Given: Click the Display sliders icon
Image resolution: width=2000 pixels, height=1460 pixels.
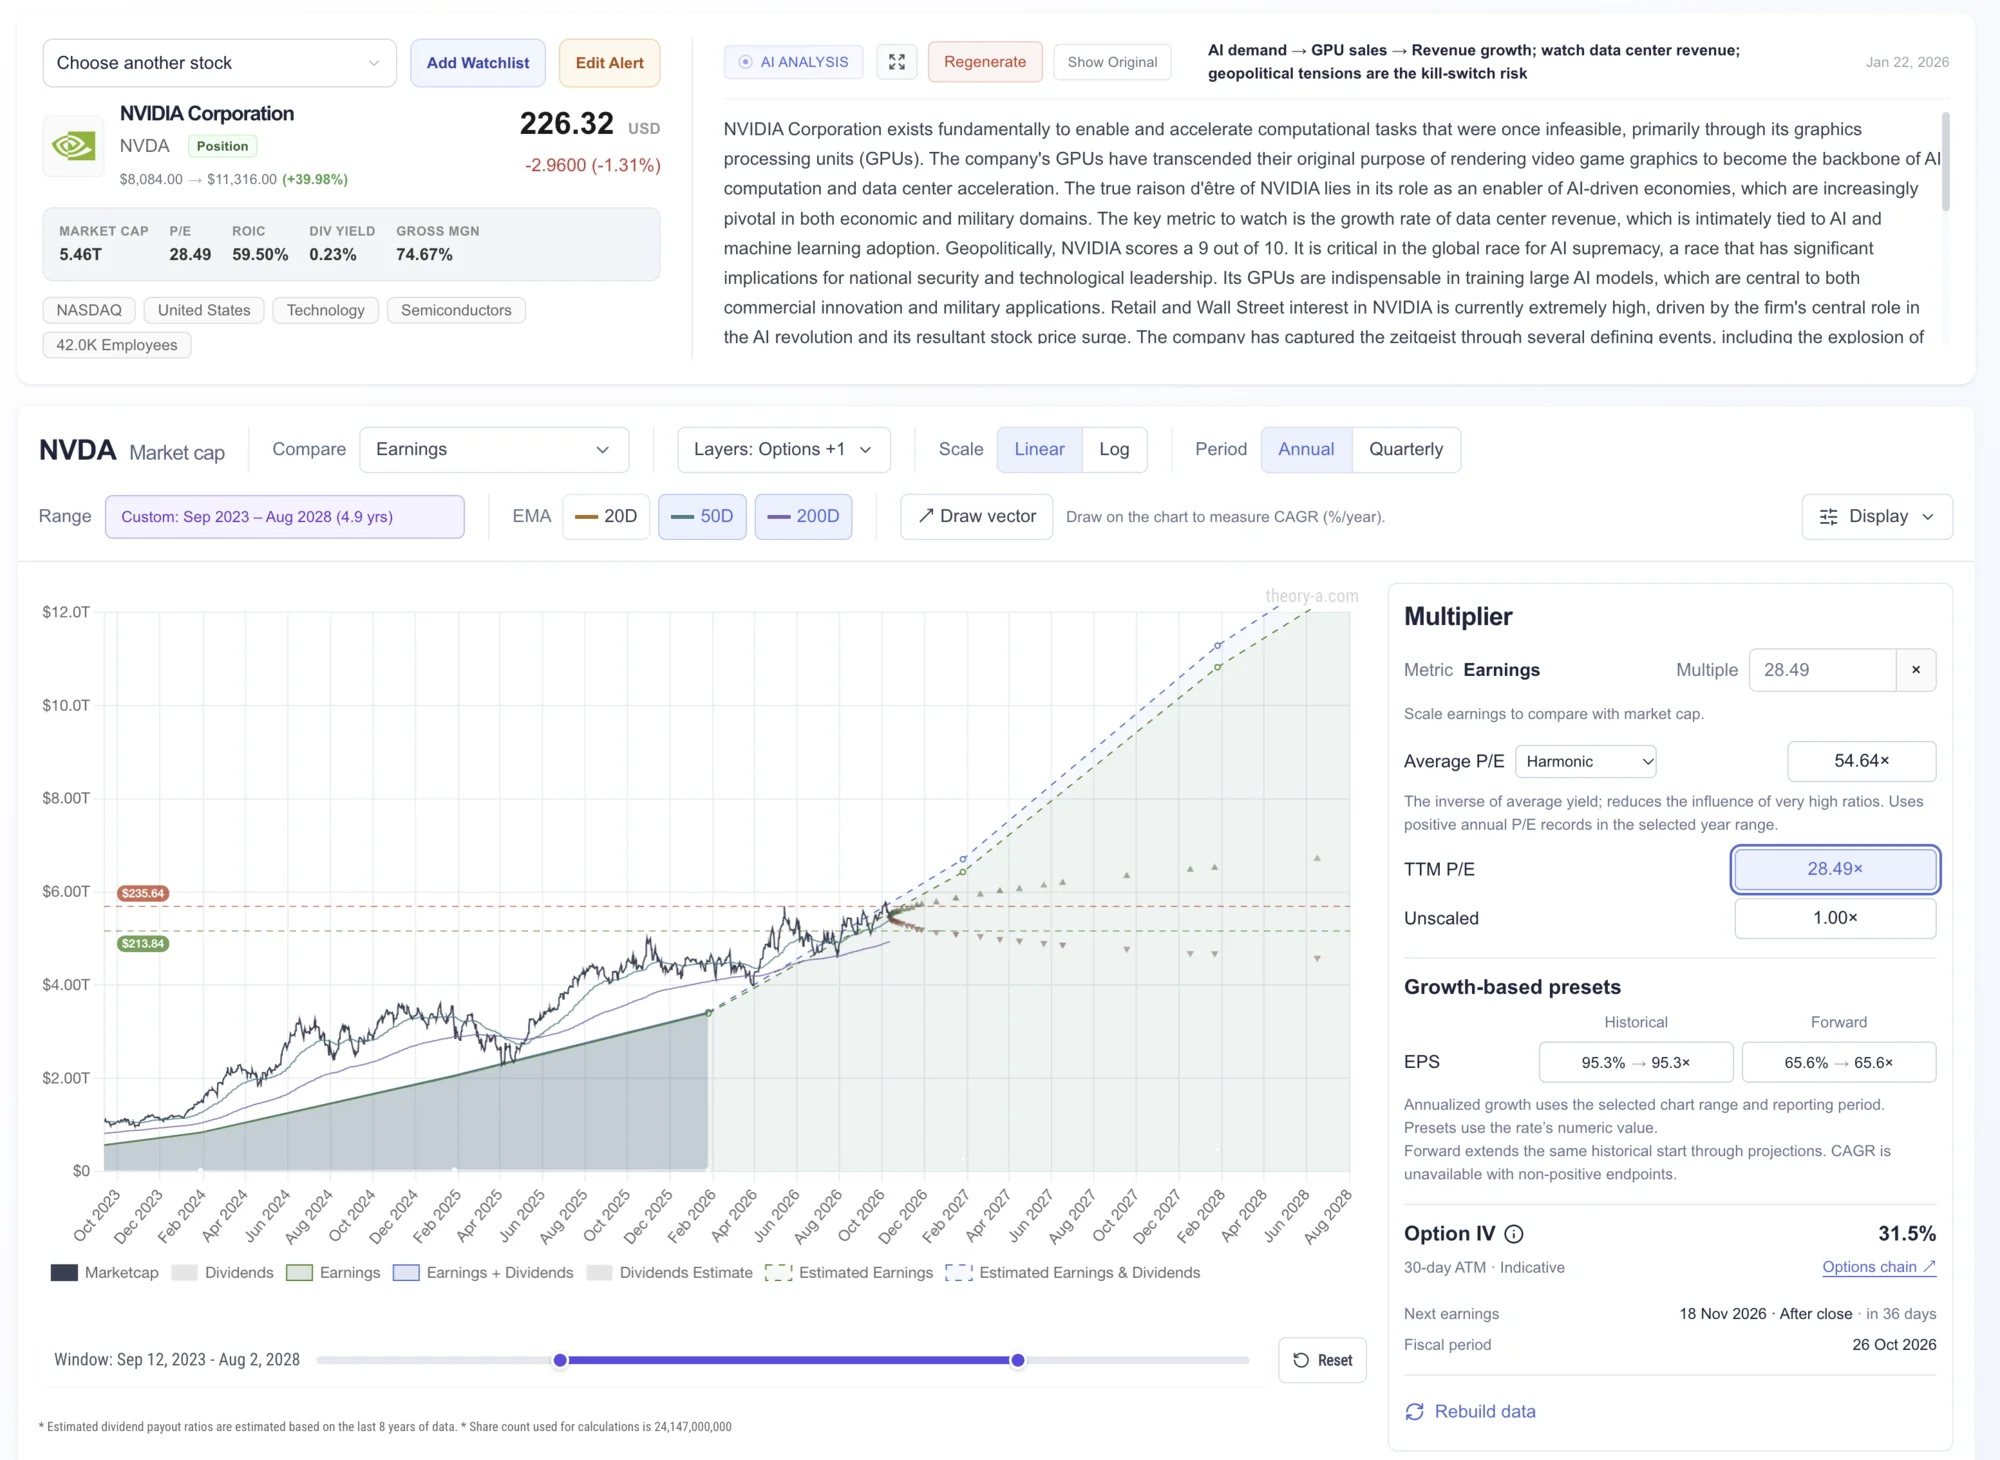Looking at the screenshot, I should click(1829, 517).
